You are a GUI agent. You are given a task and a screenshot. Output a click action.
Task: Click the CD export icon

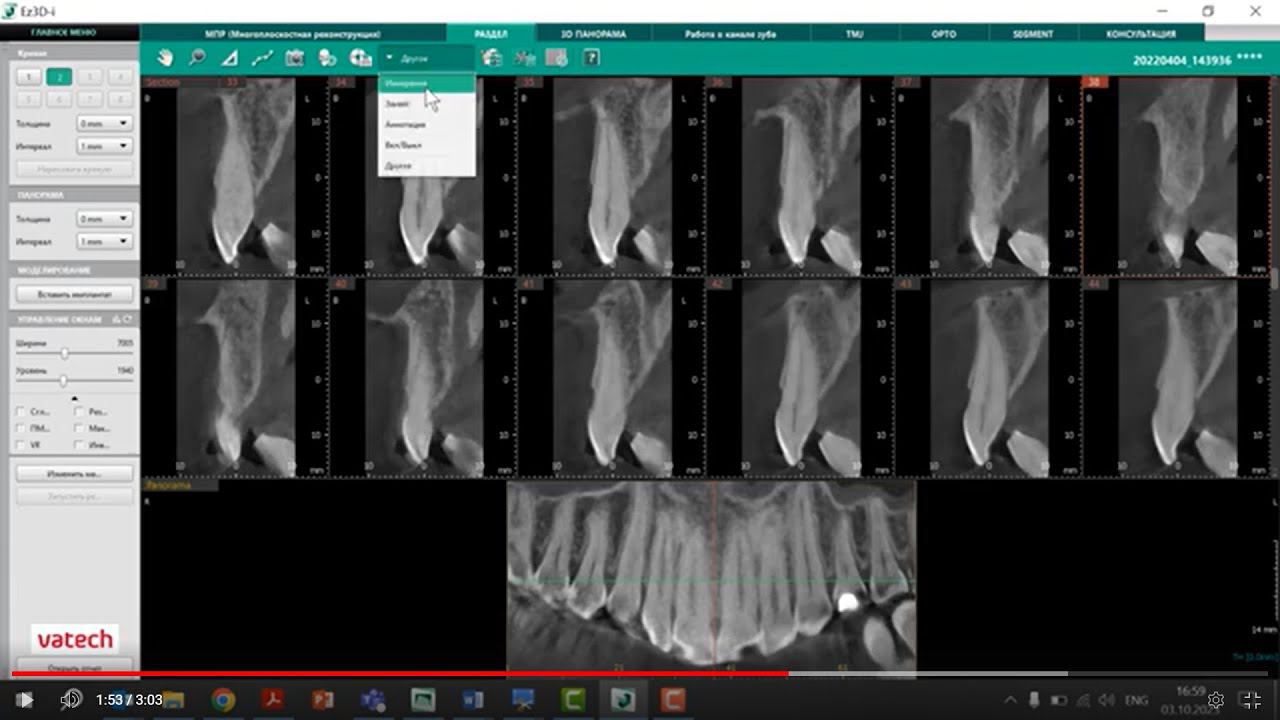[360, 58]
